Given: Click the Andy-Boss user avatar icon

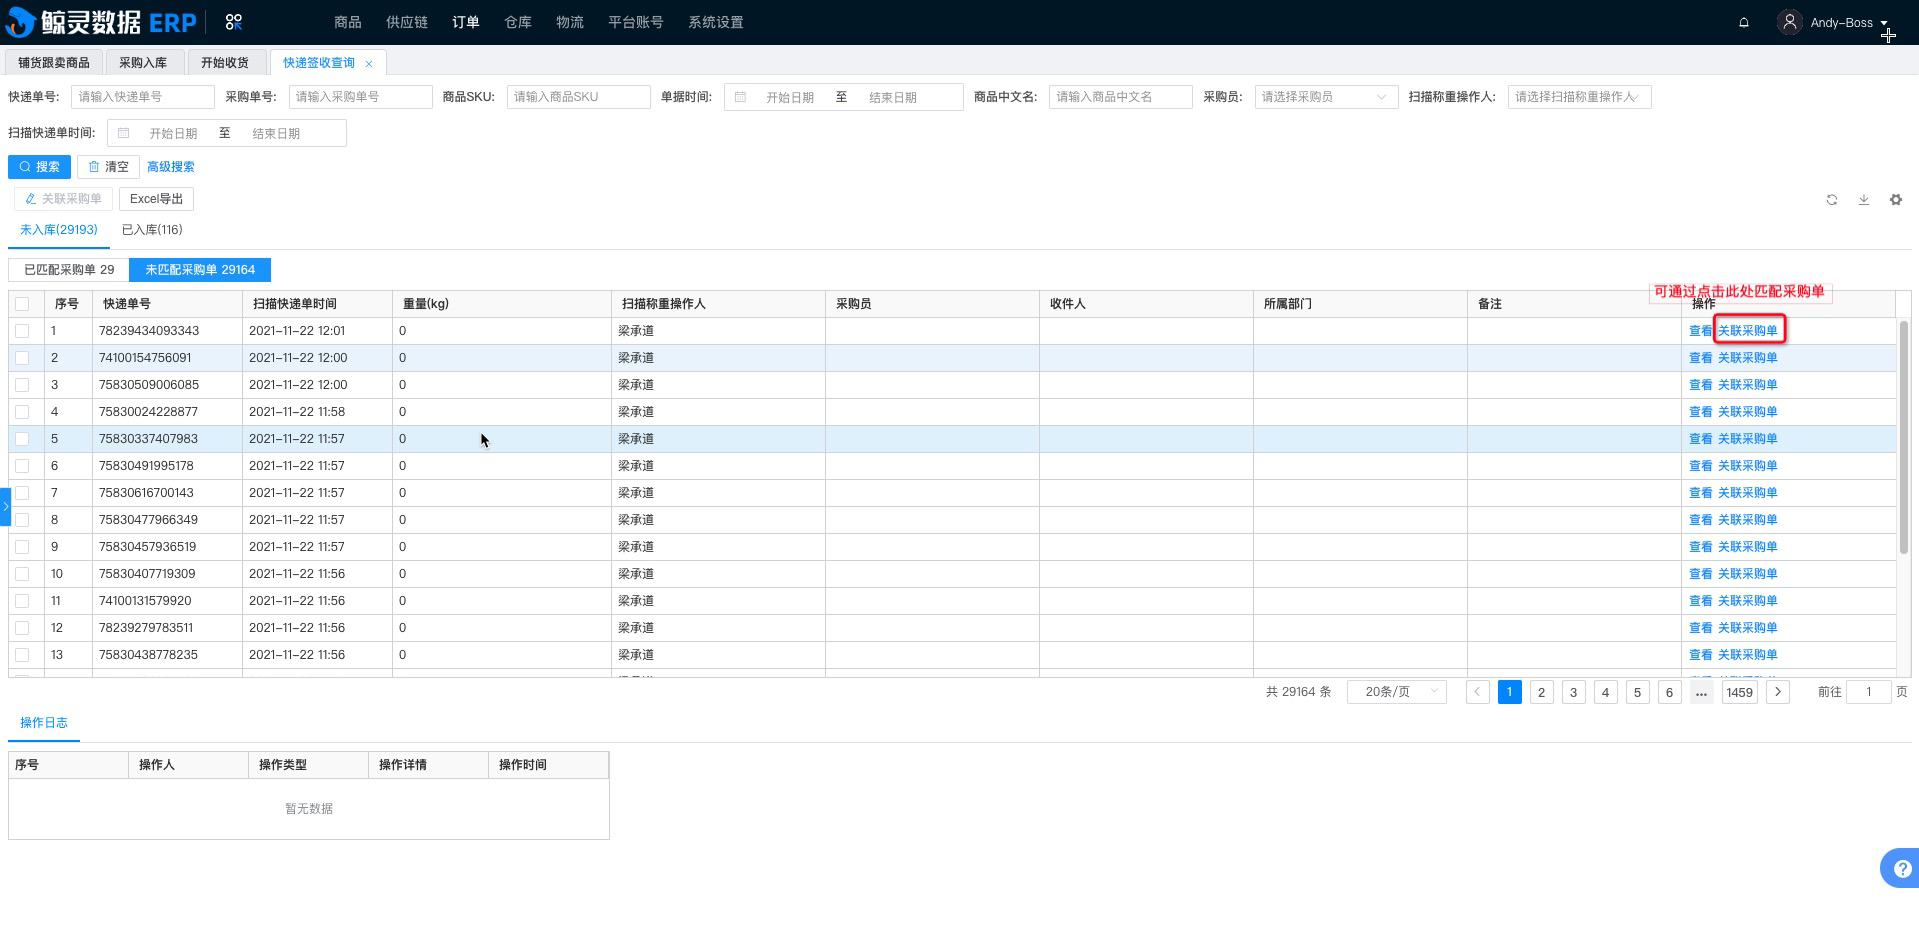Looking at the screenshot, I should [1790, 22].
